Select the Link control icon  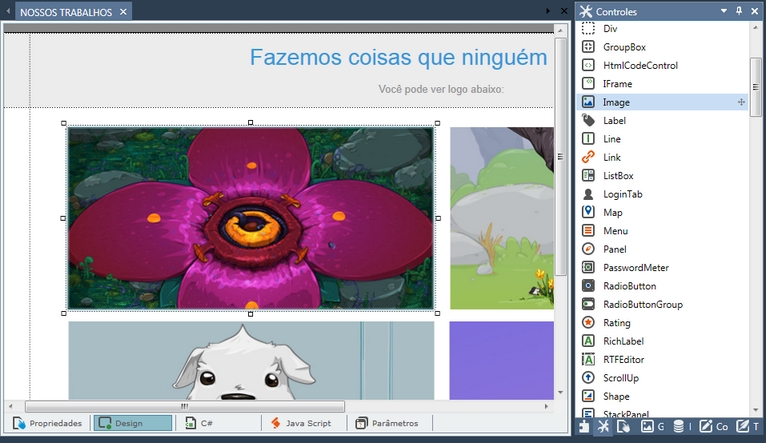tap(588, 157)
